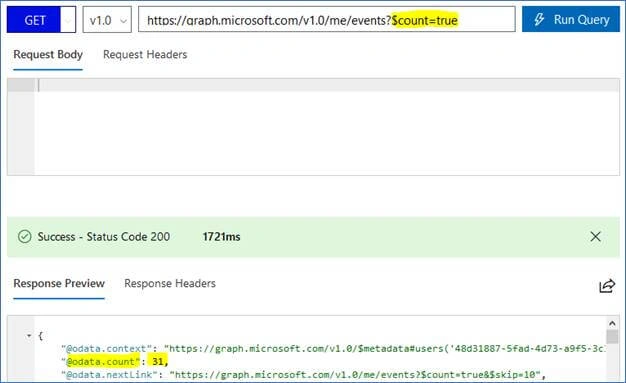Click the green success checkmark icon

(24, 236)
